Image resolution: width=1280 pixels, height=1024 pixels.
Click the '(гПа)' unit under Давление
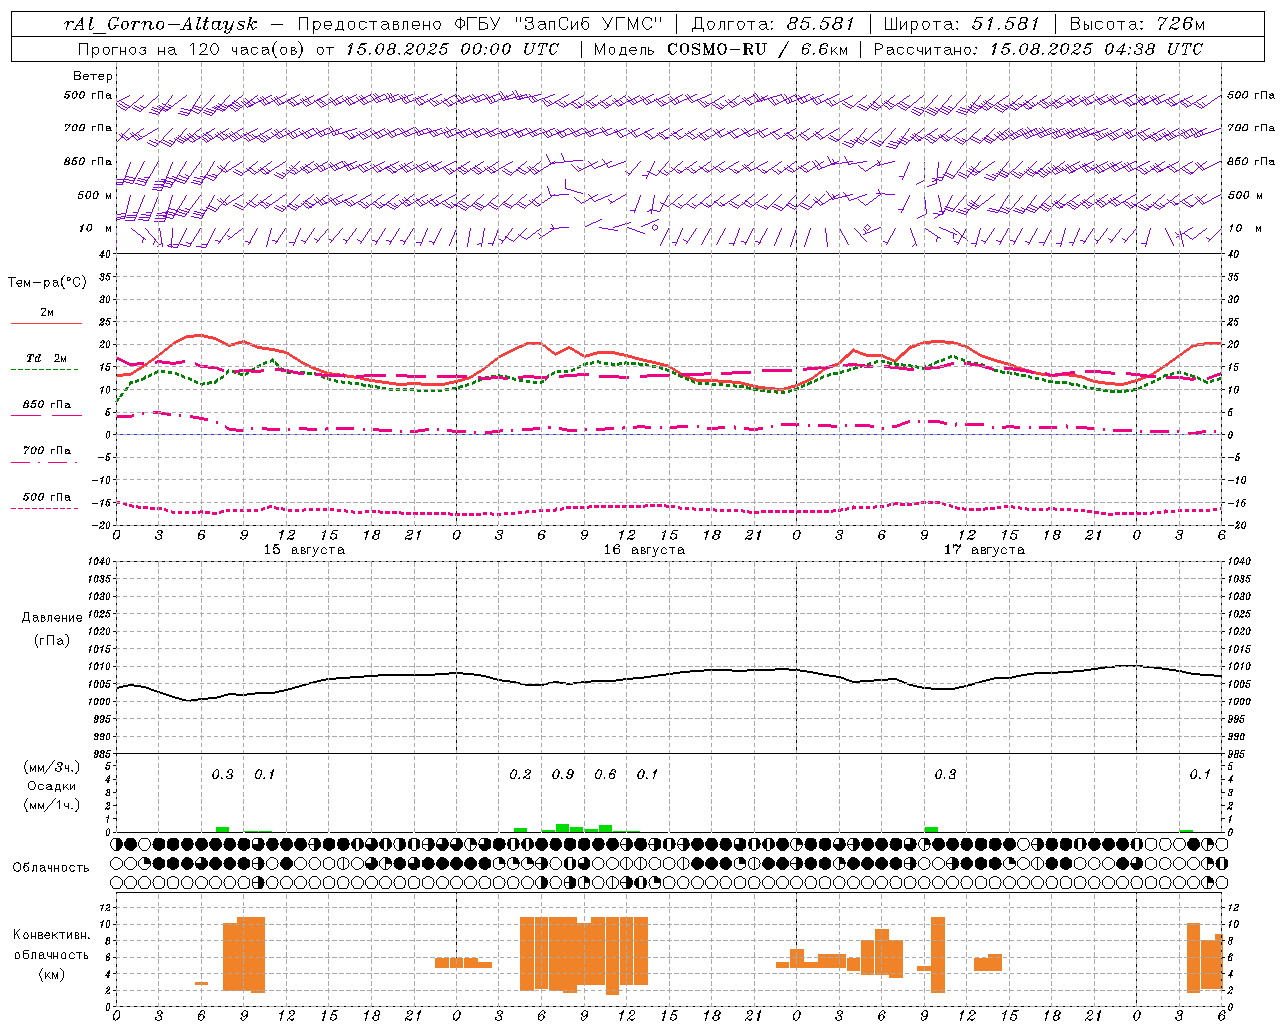pos(52,640)
